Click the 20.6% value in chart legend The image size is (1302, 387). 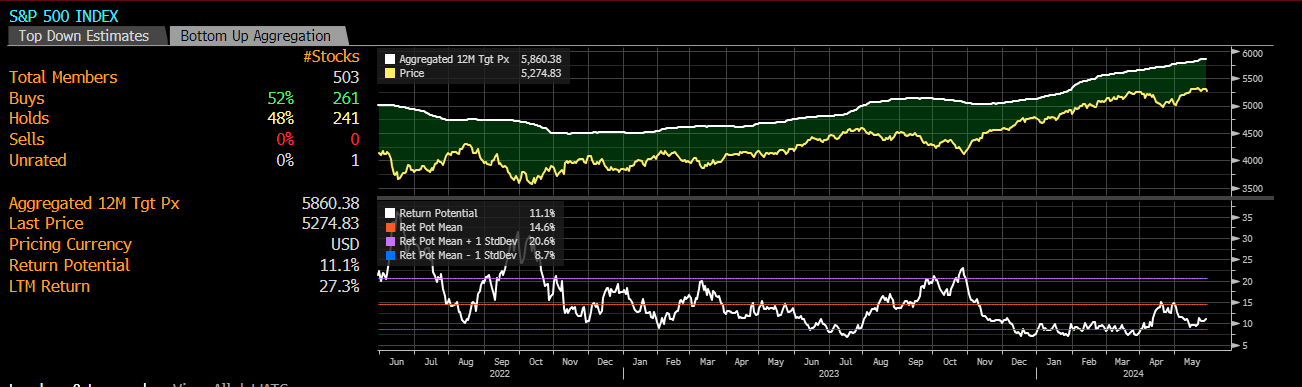pyautogui.click(x=541, y=241)
